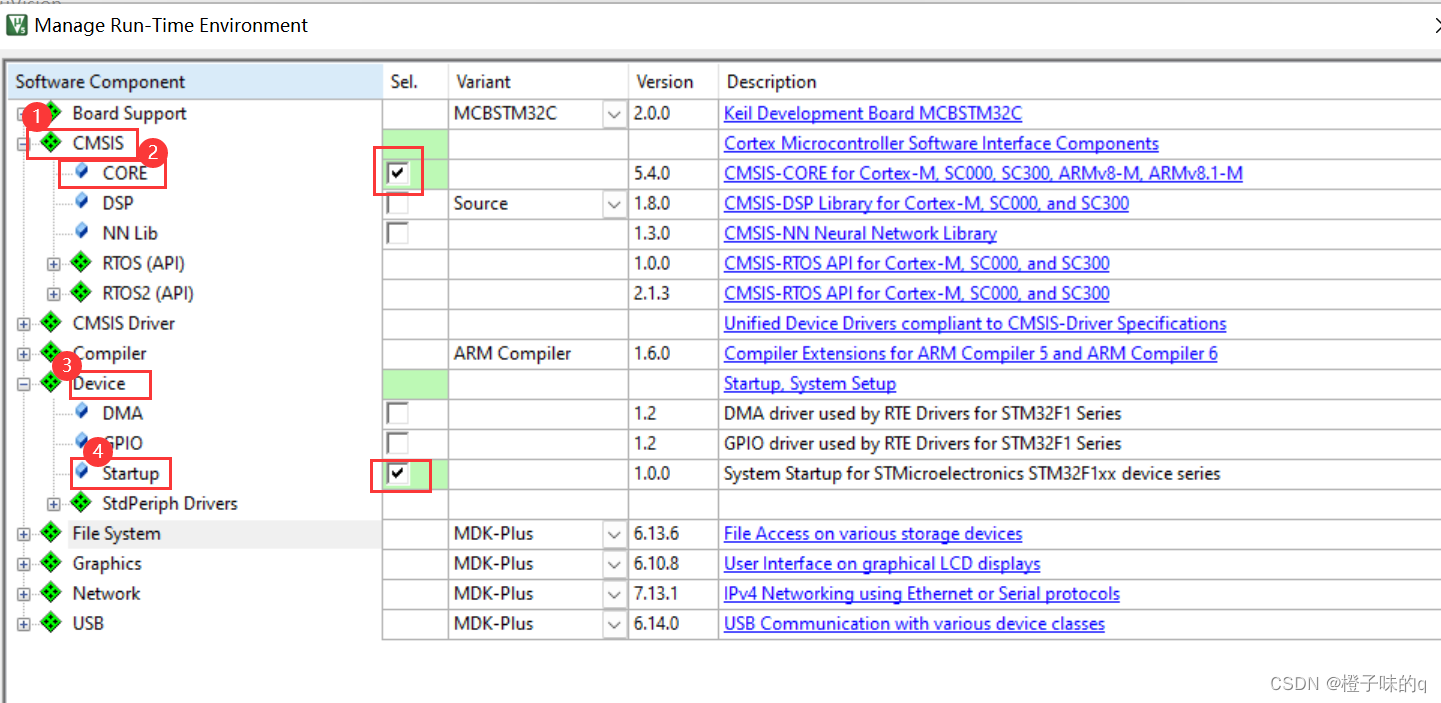Open the Graphics MDK-Plus variant dropdown
Screen dimensions: 1441x703
(x=614, y=564)
